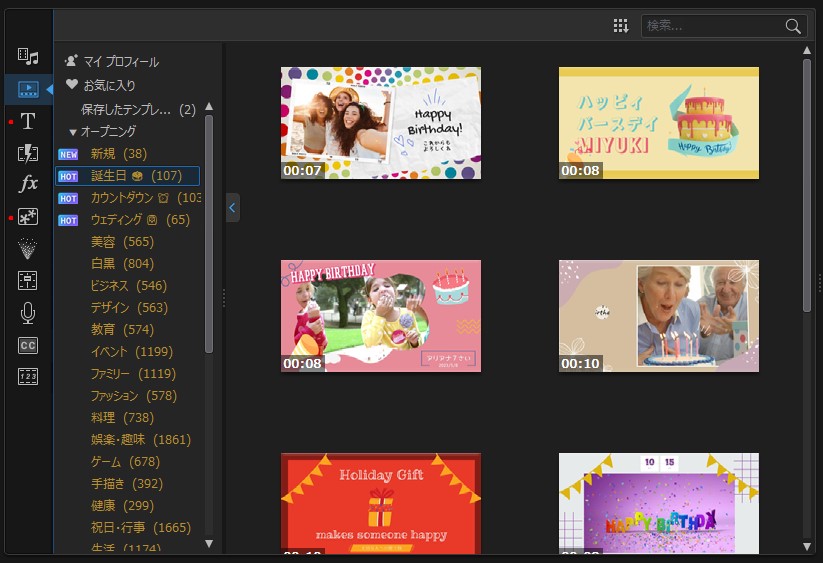The height and width of the screenshot is (563, 823).
Task: Select the ファミリー (1119) category
Action: tap(133, 374)
